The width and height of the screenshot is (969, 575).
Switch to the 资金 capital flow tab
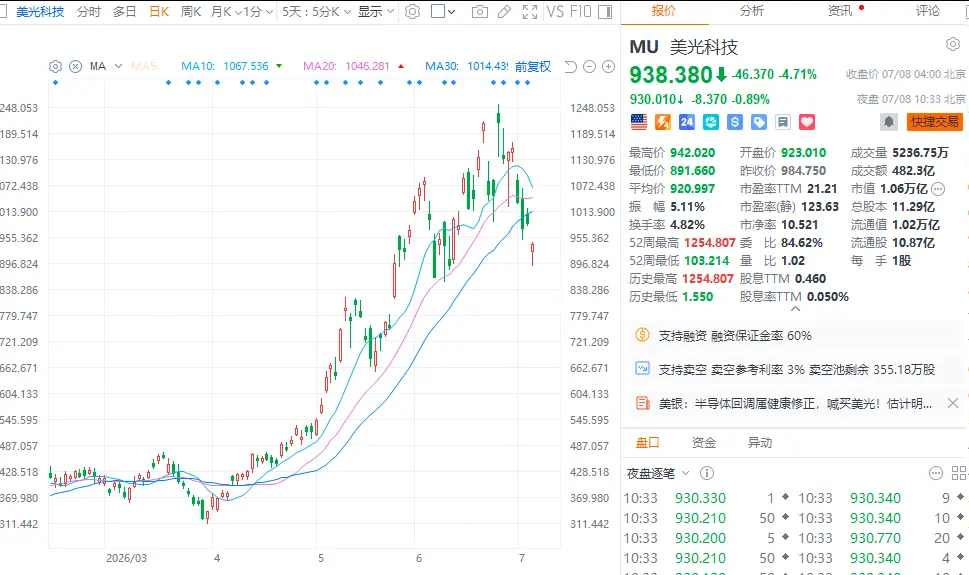click(703, 442)
